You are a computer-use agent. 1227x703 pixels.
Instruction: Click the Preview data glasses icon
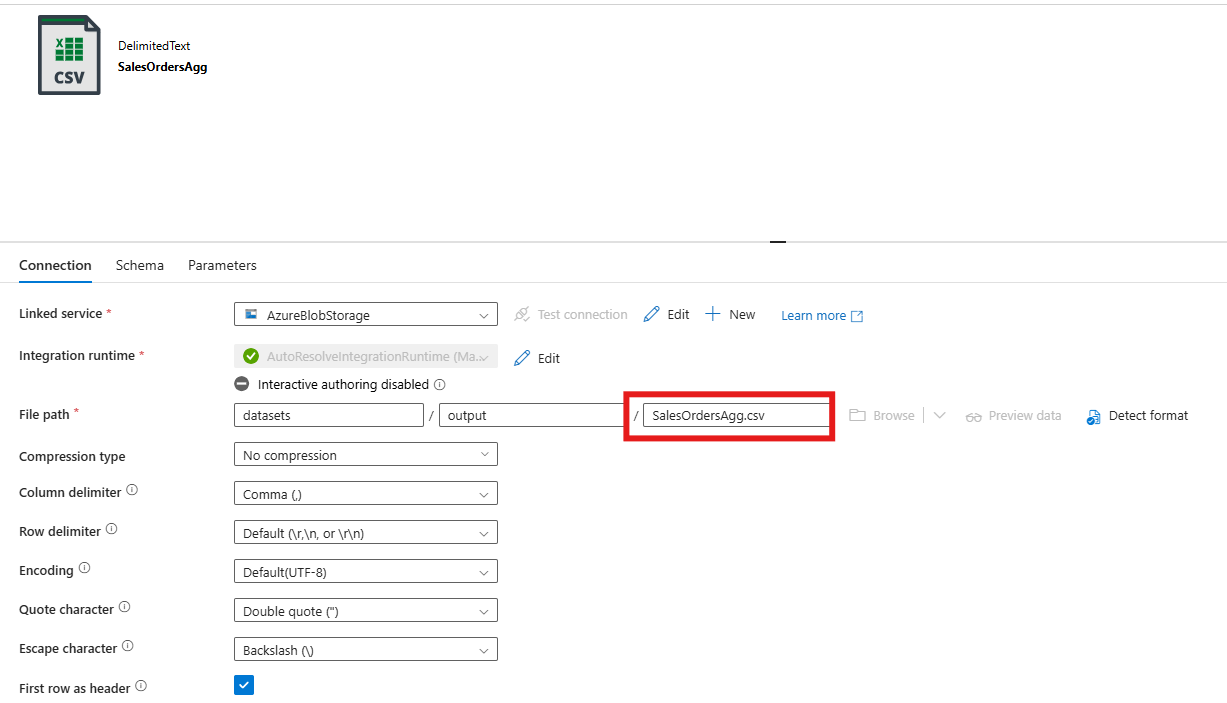tap(974, 416)
